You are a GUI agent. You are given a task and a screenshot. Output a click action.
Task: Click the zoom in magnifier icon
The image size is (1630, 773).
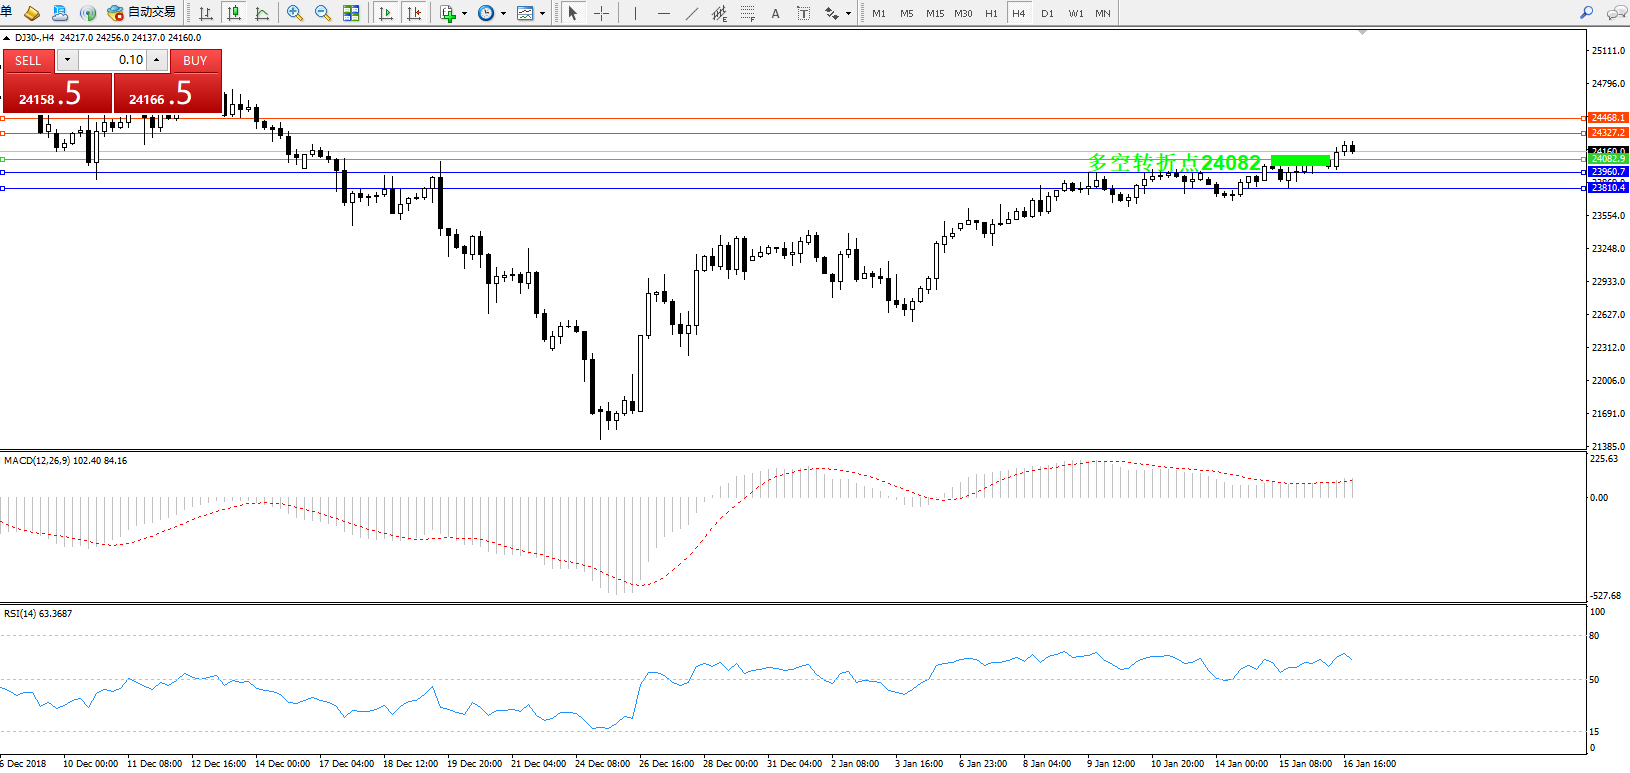pos(295,13)
